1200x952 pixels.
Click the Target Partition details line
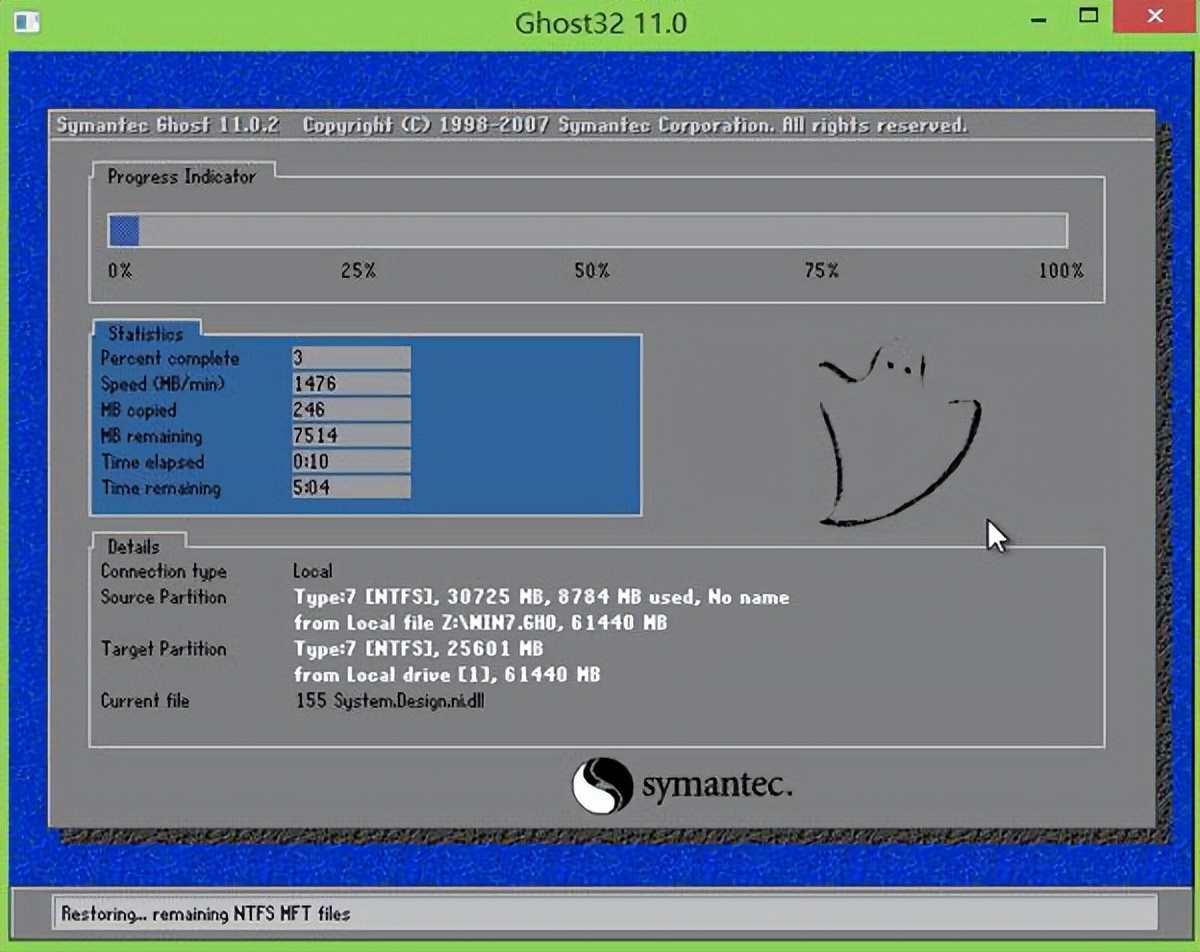420,649
